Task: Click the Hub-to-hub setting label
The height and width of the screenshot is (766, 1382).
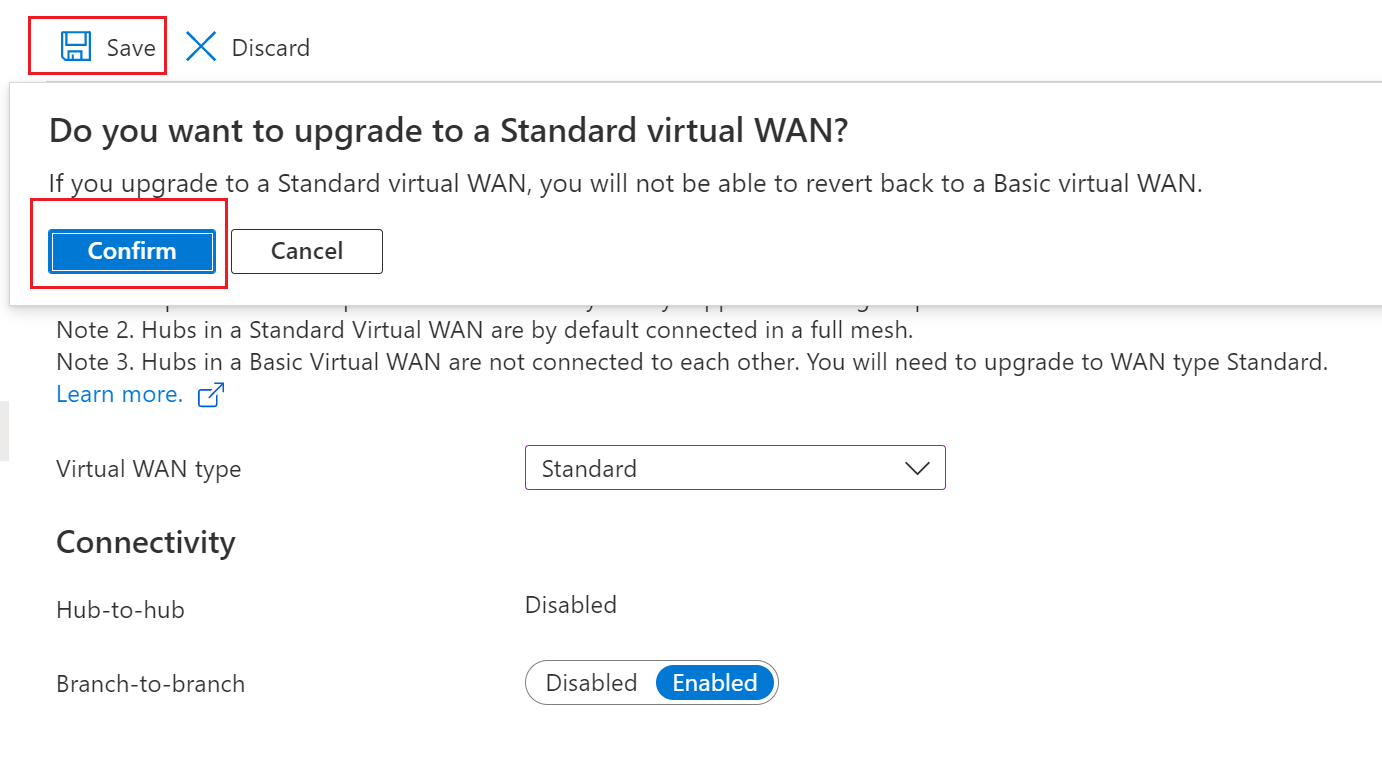Action: [x=120, y=610]
